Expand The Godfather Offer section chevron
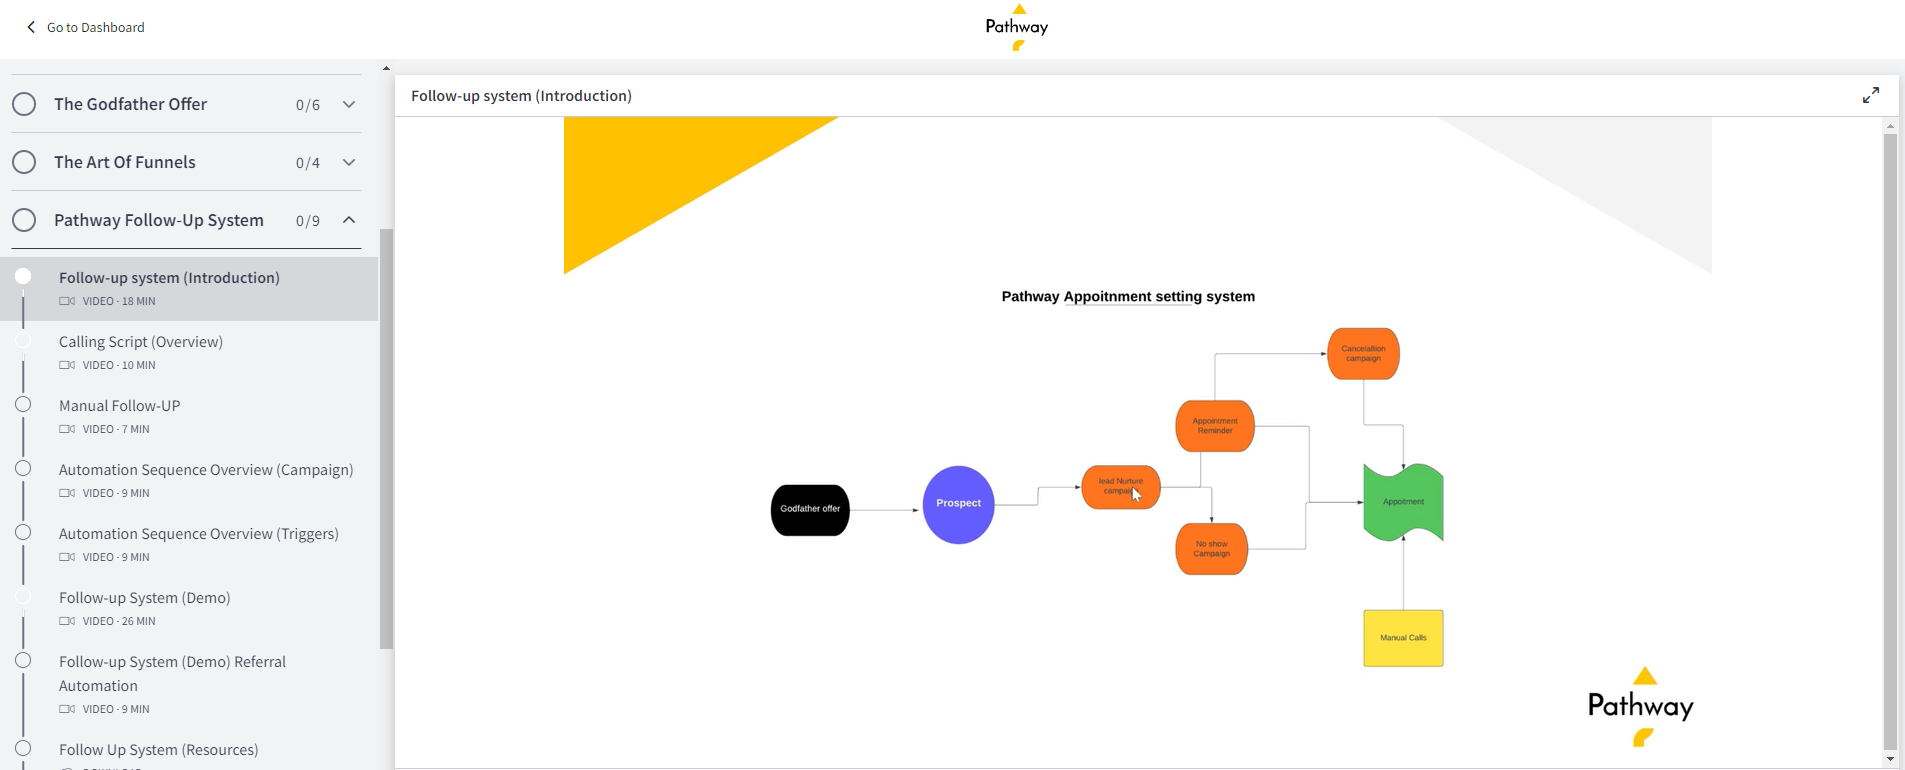The height and width of the screenshot is (770, 1905). [x=349, y=104]
